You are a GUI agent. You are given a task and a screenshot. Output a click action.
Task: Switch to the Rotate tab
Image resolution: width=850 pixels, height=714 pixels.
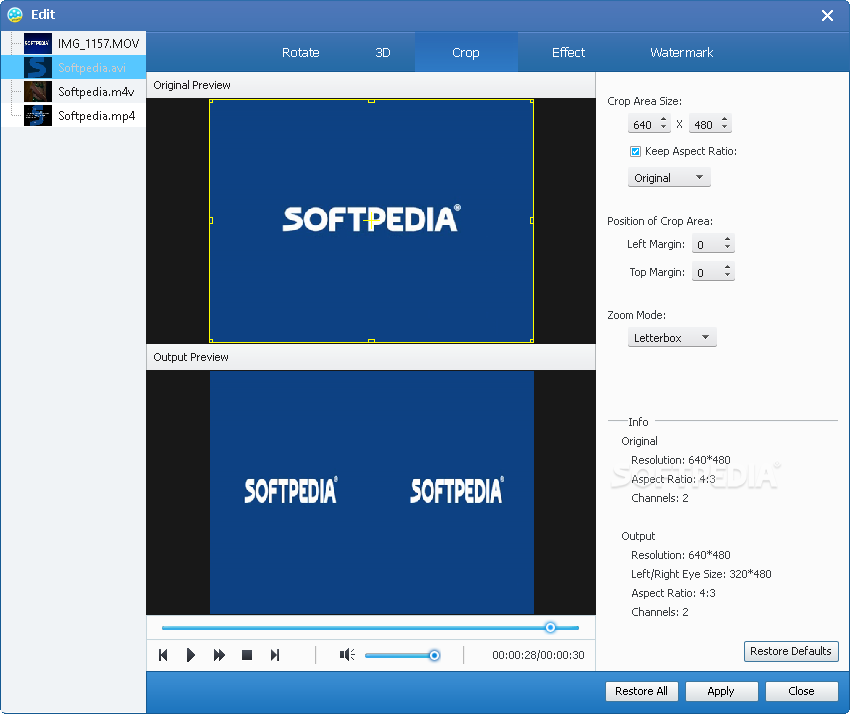300,53
